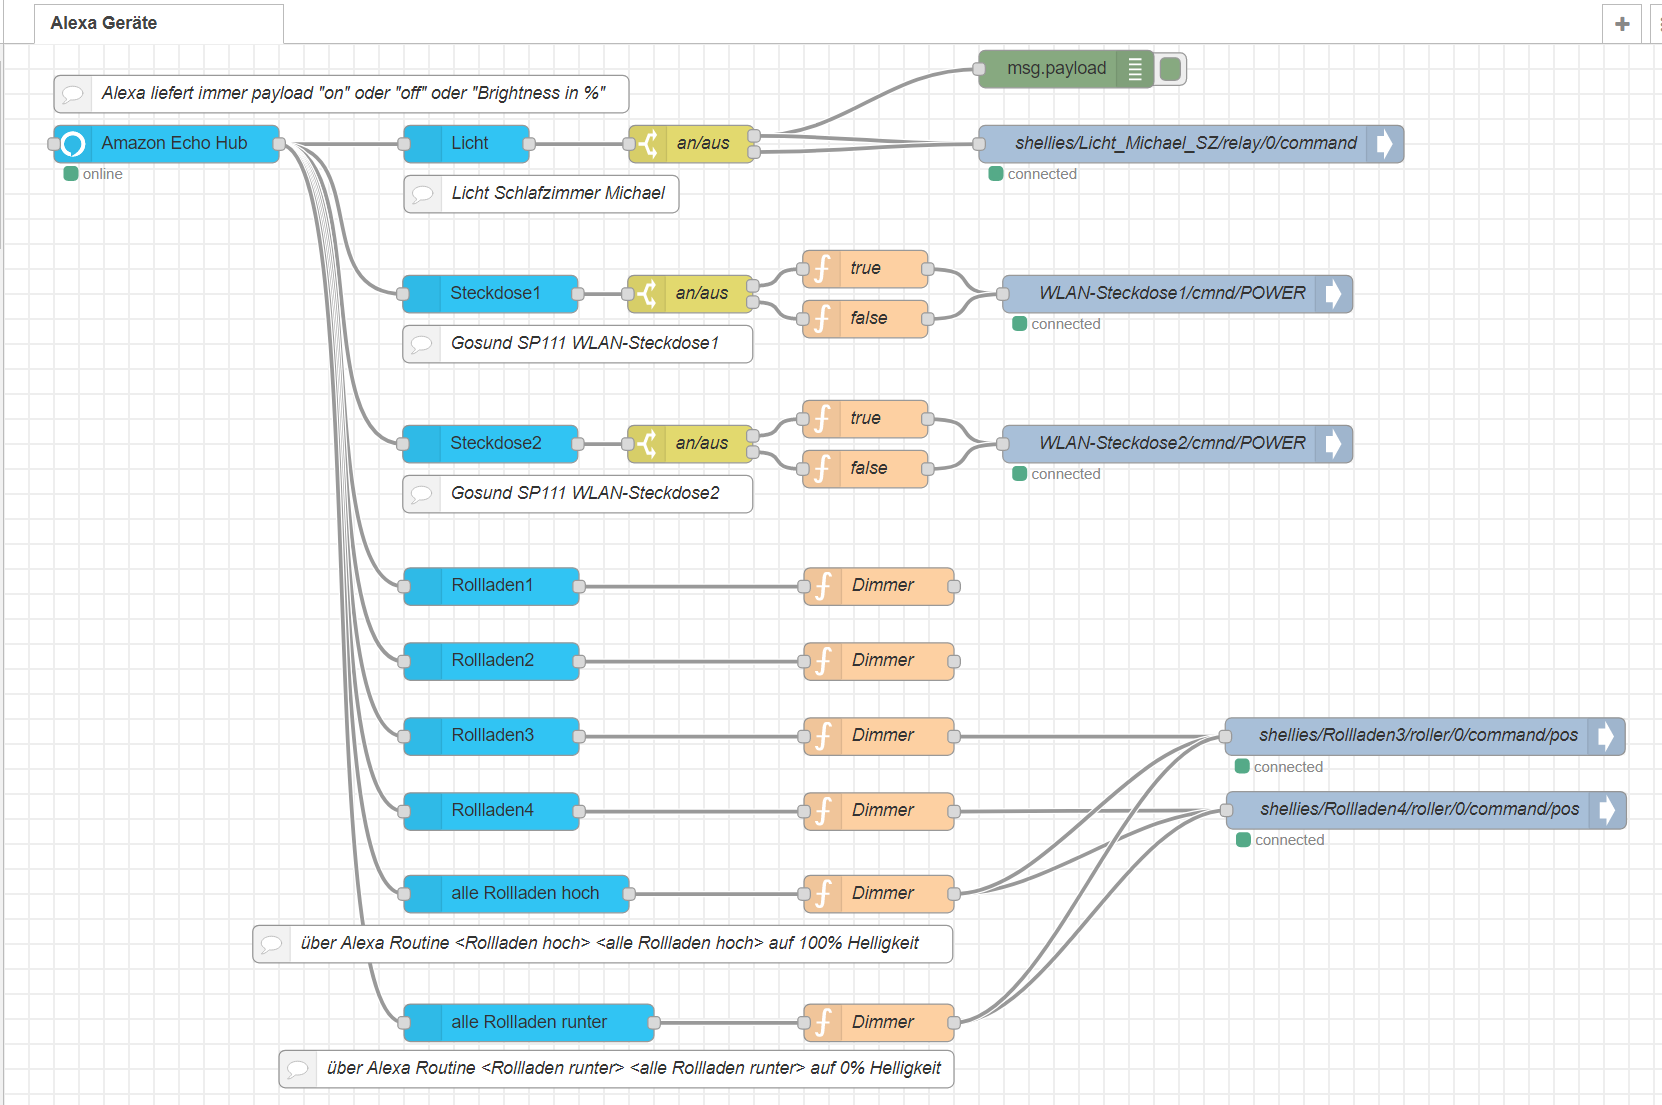Screen dimensions: 1662x1105
Task: Select shellies/Rollladen4/roller/0/command/pos node label
Action: [1419, 809]
